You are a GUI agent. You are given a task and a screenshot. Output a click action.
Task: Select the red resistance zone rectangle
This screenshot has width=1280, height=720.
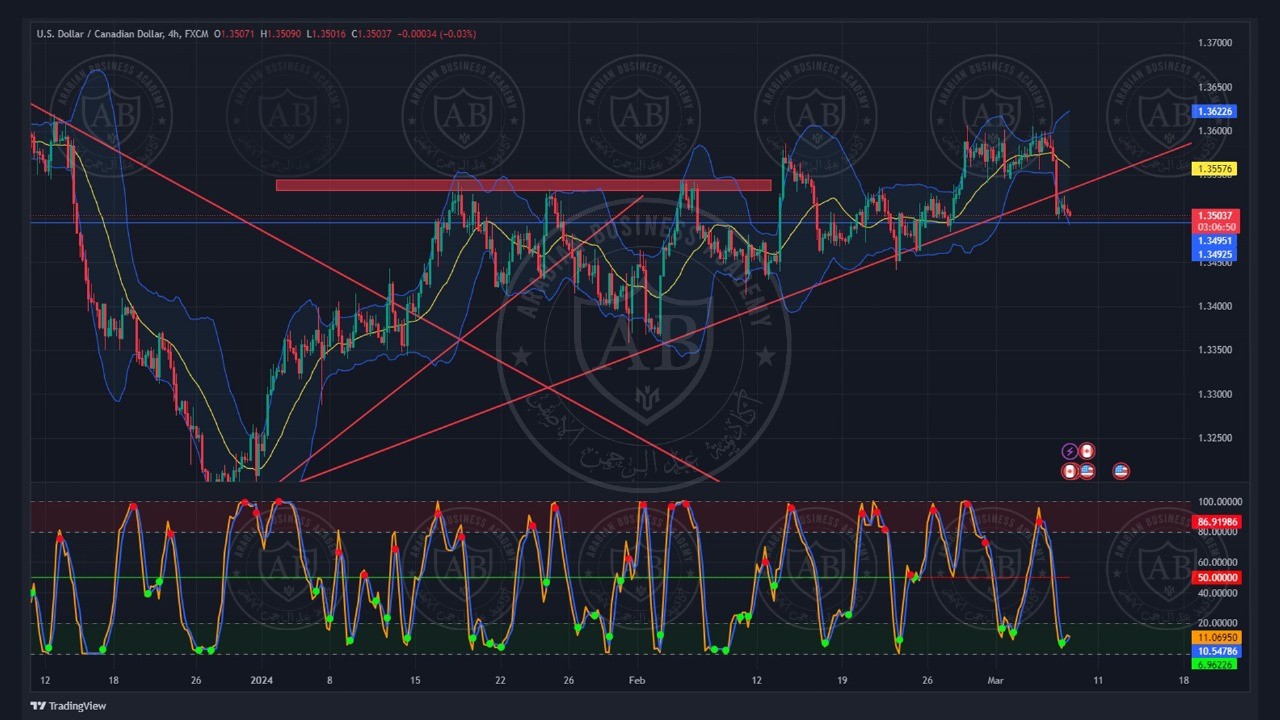click(x=523, y=185)
